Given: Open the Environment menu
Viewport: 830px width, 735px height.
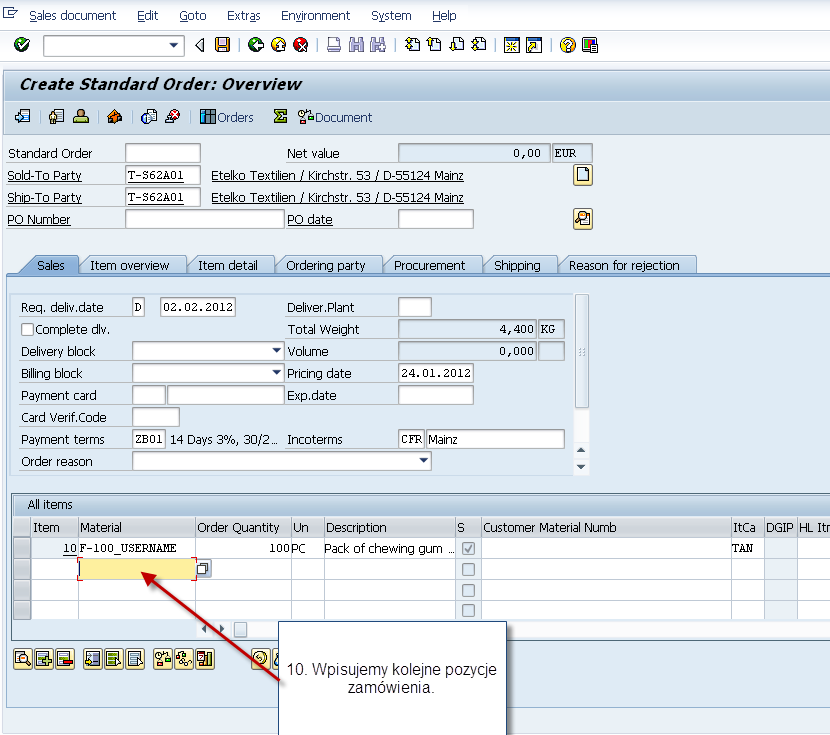Looking at the screenshot, I should (x=315, y=16).
